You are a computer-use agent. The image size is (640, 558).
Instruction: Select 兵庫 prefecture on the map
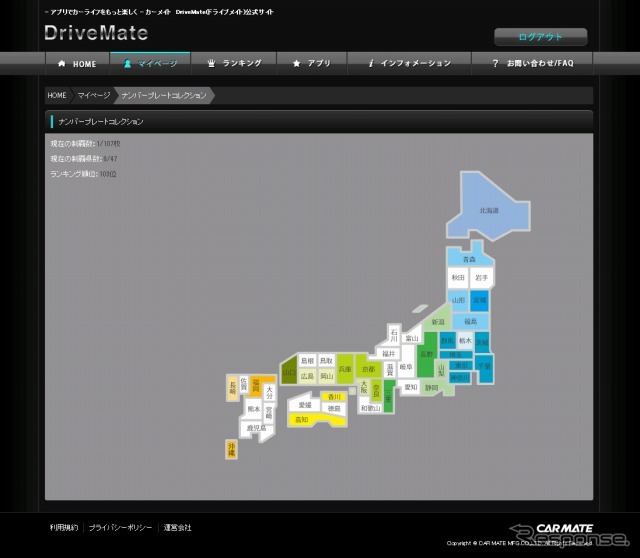(x=345, y=369)
